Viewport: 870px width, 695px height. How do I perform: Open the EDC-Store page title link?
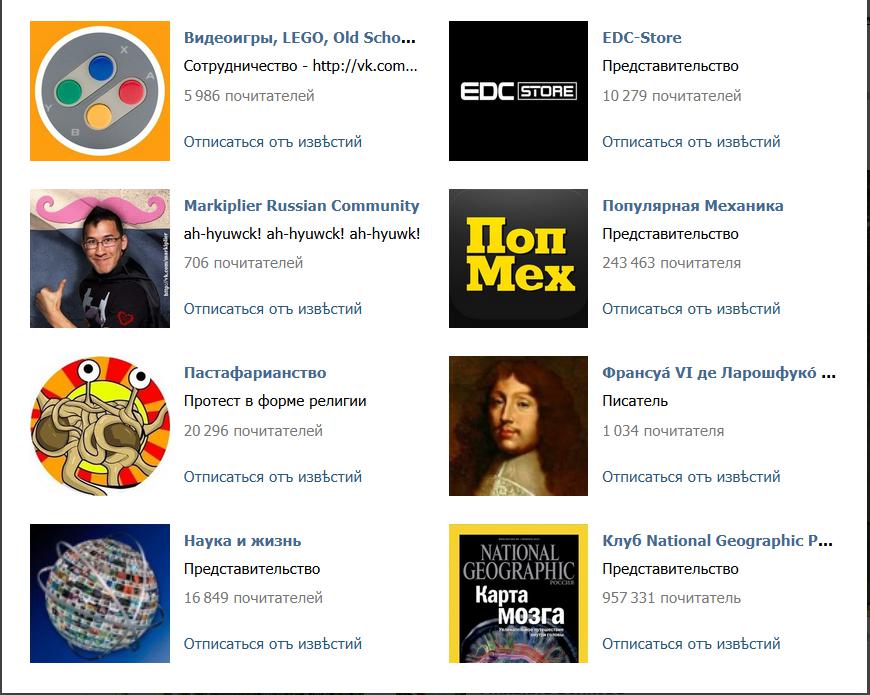[642, 38]
